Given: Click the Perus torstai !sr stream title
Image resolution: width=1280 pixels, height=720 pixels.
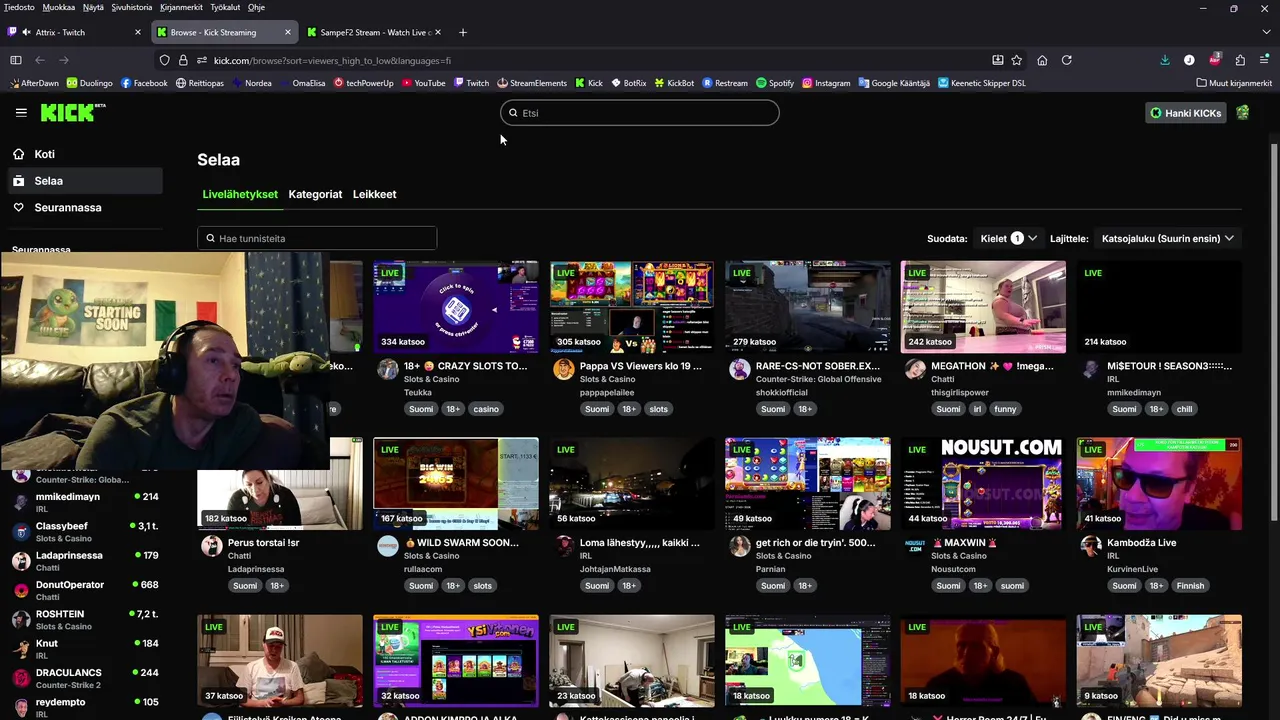Looking at the screenshot, I should [264, 543].
